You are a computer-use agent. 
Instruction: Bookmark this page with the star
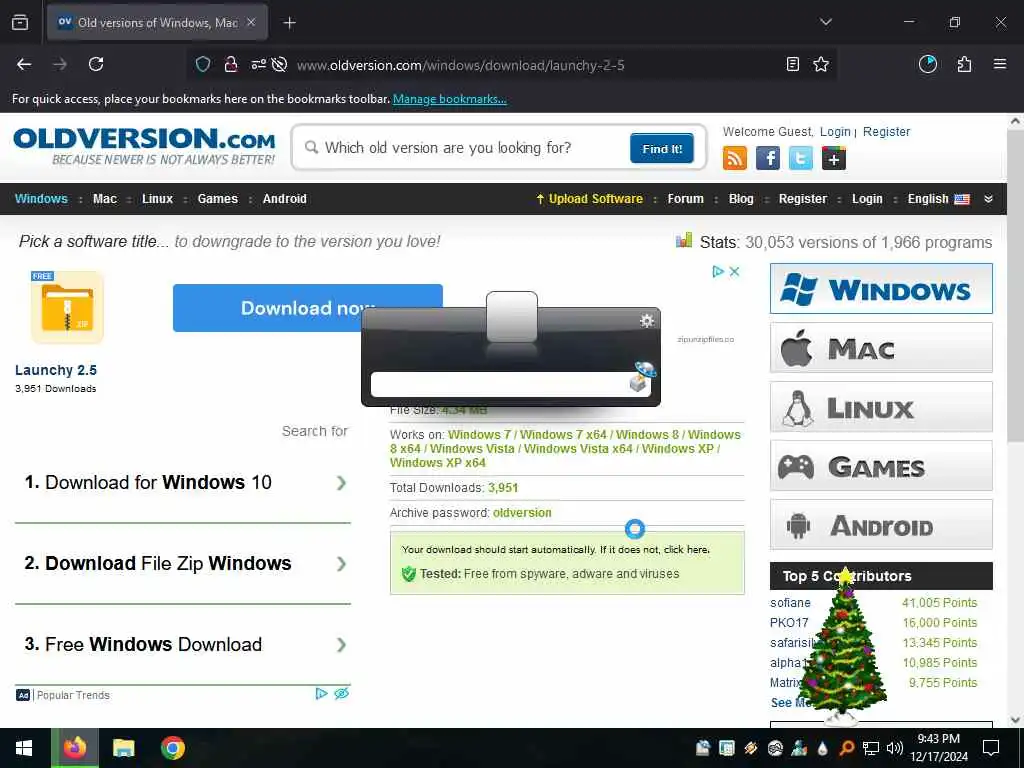click(821, 64)
